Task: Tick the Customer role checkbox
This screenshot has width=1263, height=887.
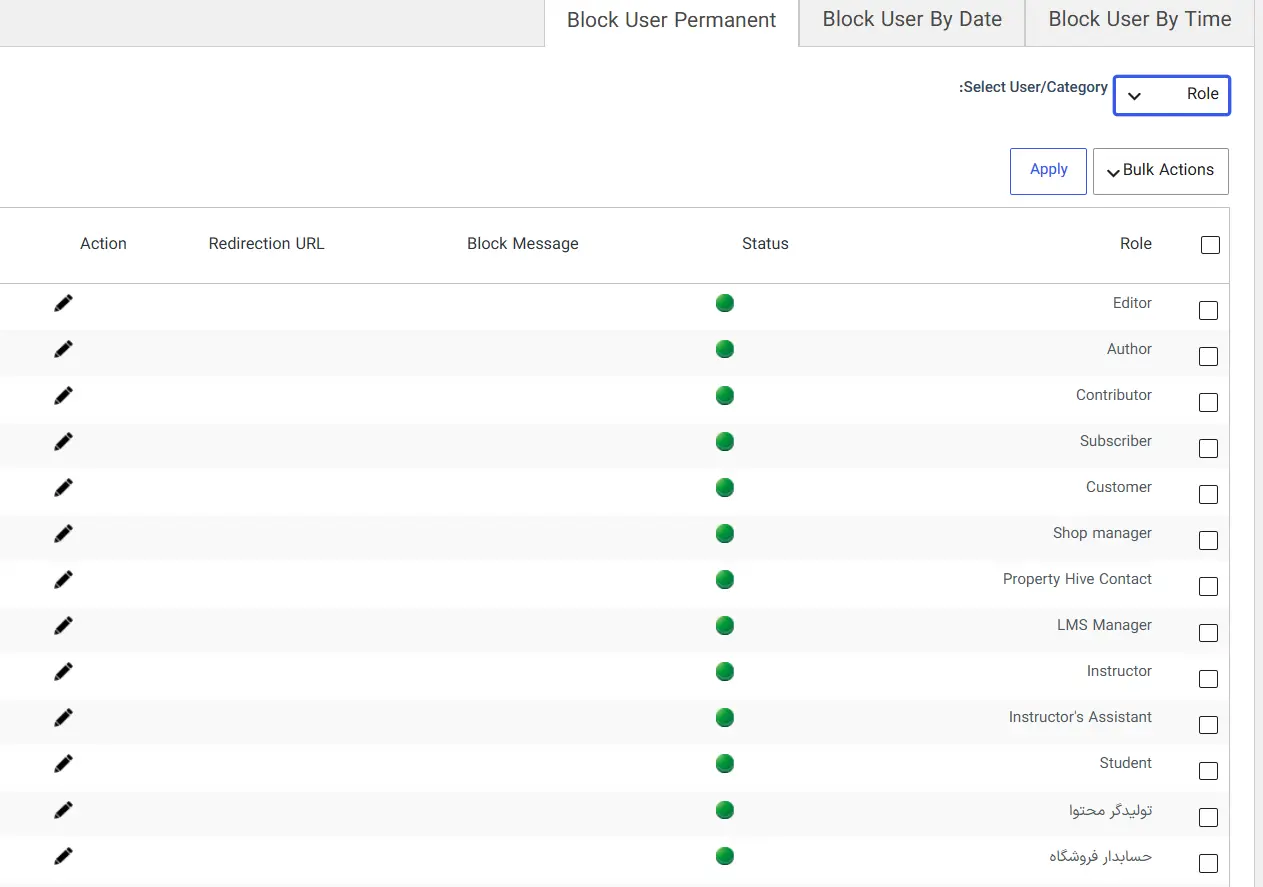Action: click(x=1208, y=494)
